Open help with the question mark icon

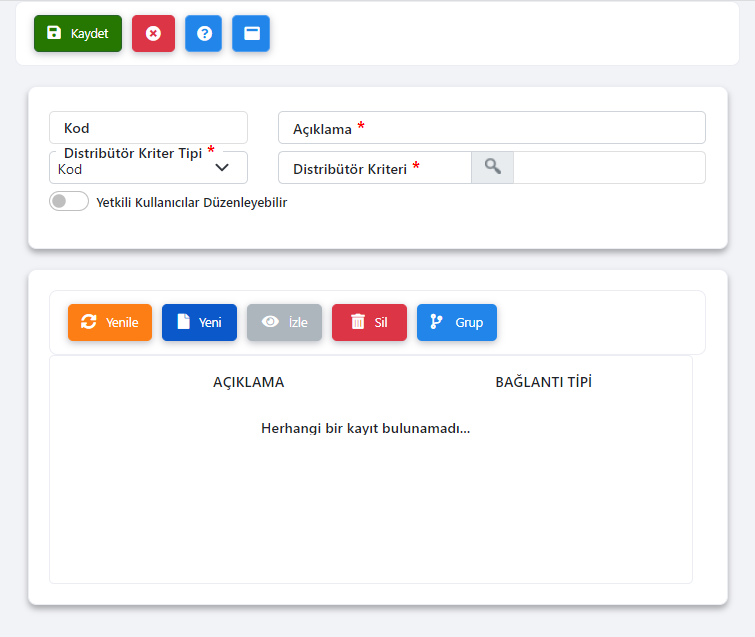point(203,33)
